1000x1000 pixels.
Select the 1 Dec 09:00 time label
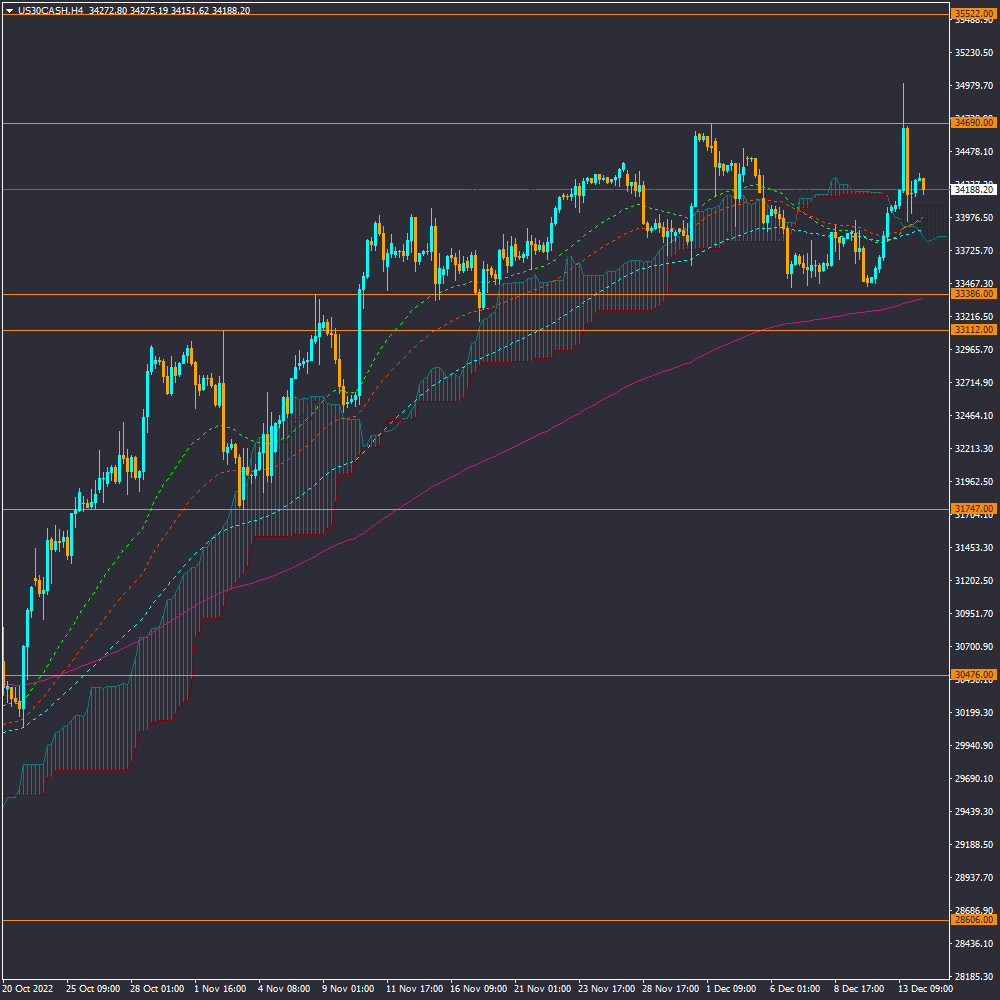pos(732,988)
